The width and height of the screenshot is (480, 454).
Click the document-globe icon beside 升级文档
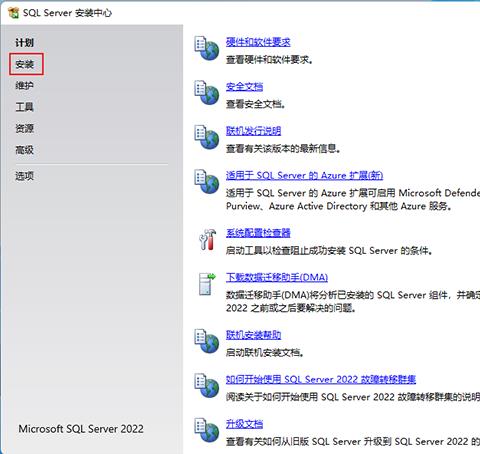207,430
